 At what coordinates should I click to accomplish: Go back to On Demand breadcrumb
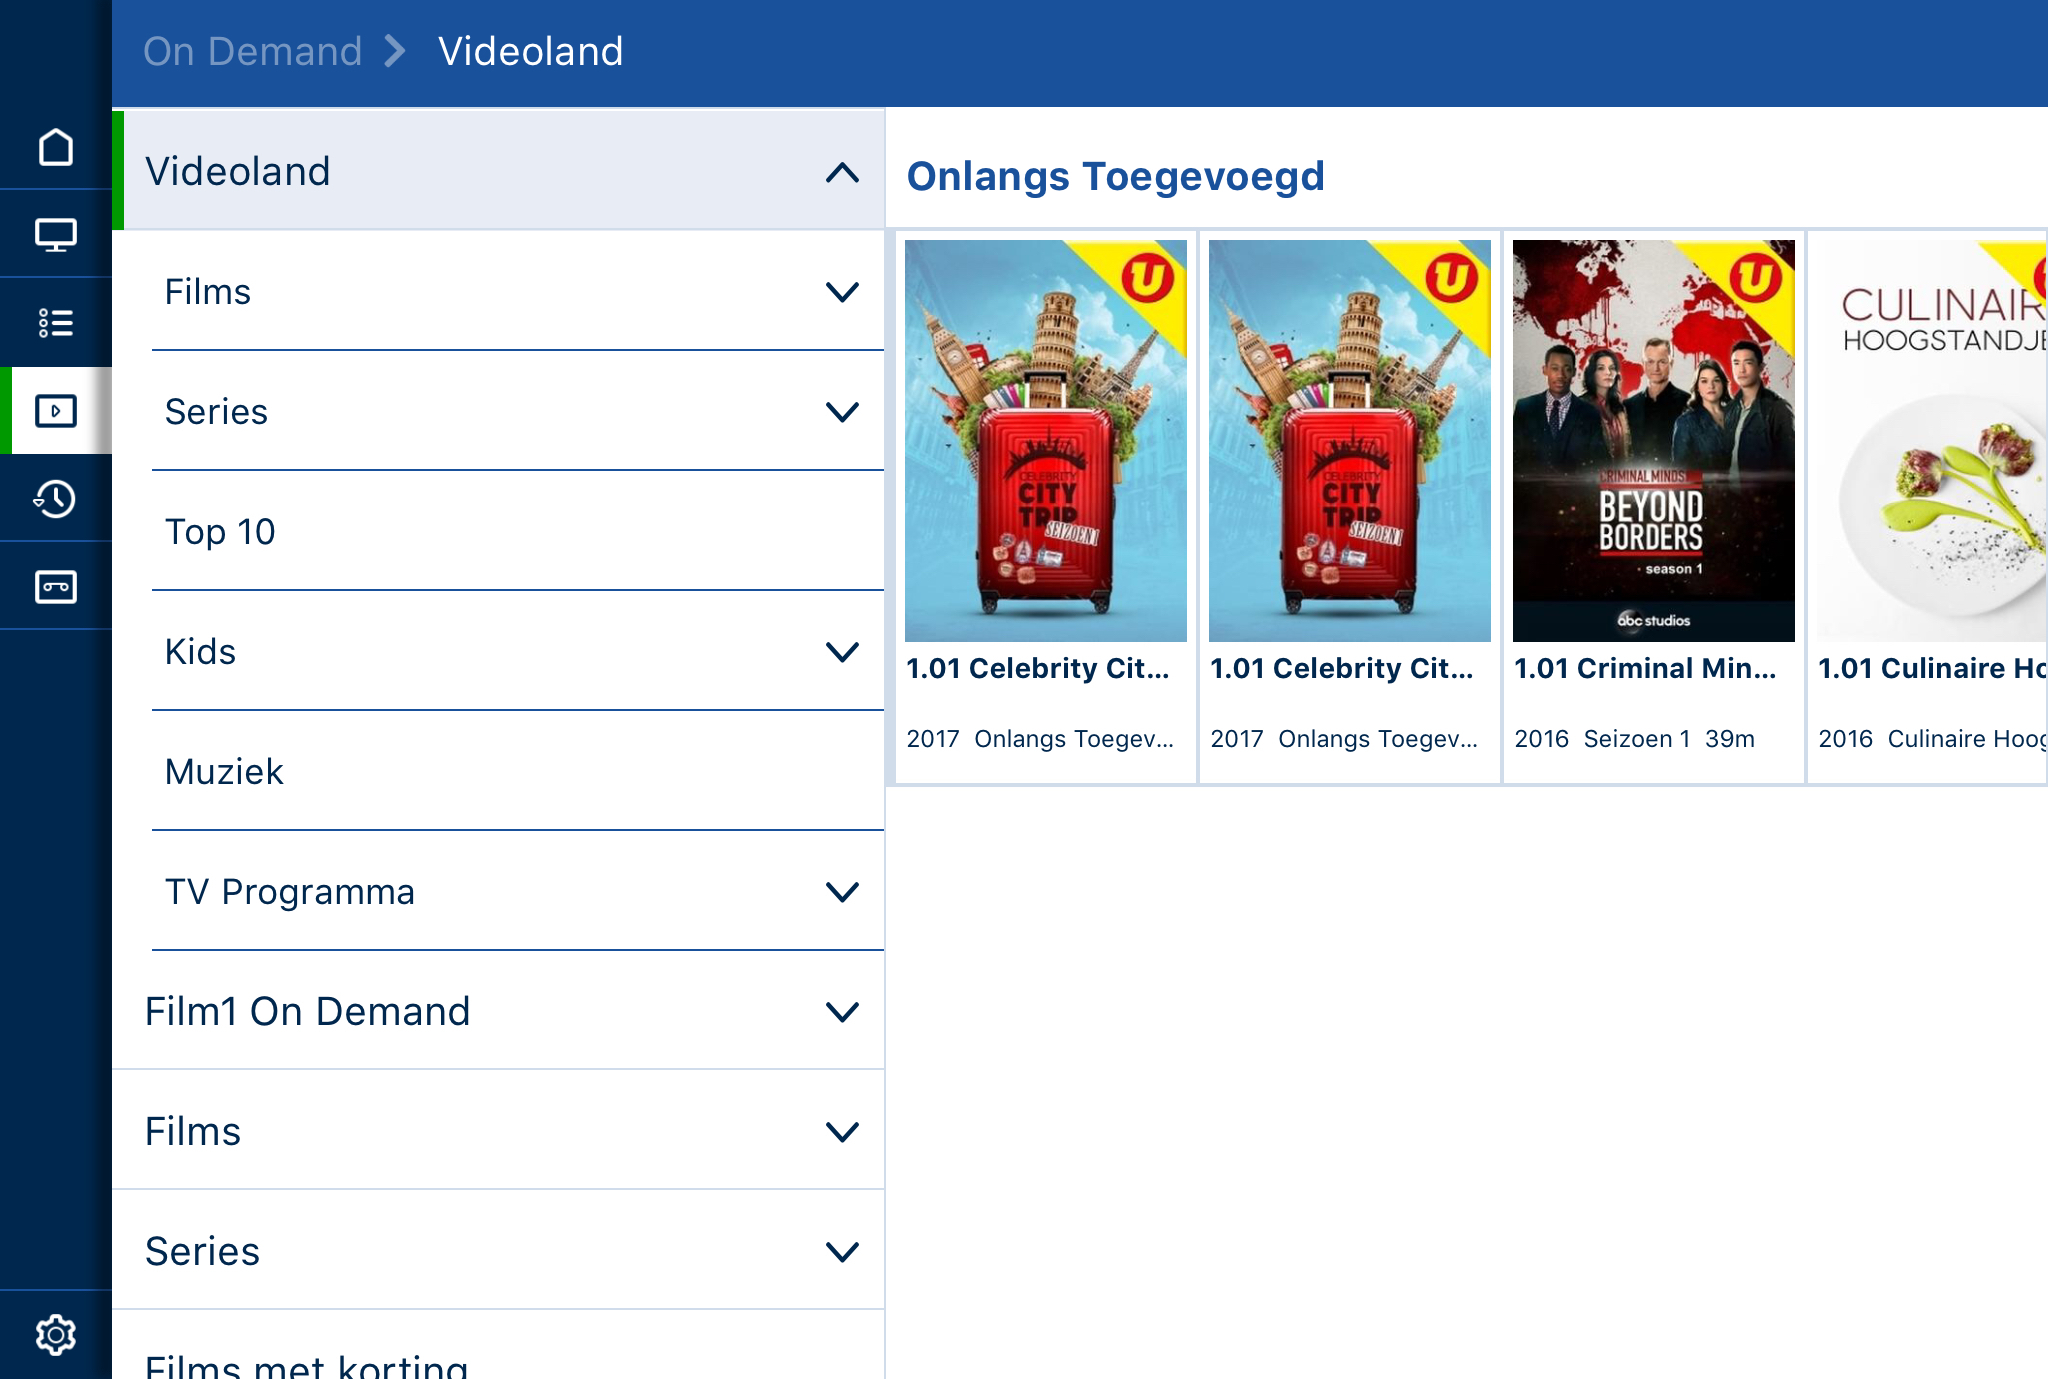tap(252, 51)
